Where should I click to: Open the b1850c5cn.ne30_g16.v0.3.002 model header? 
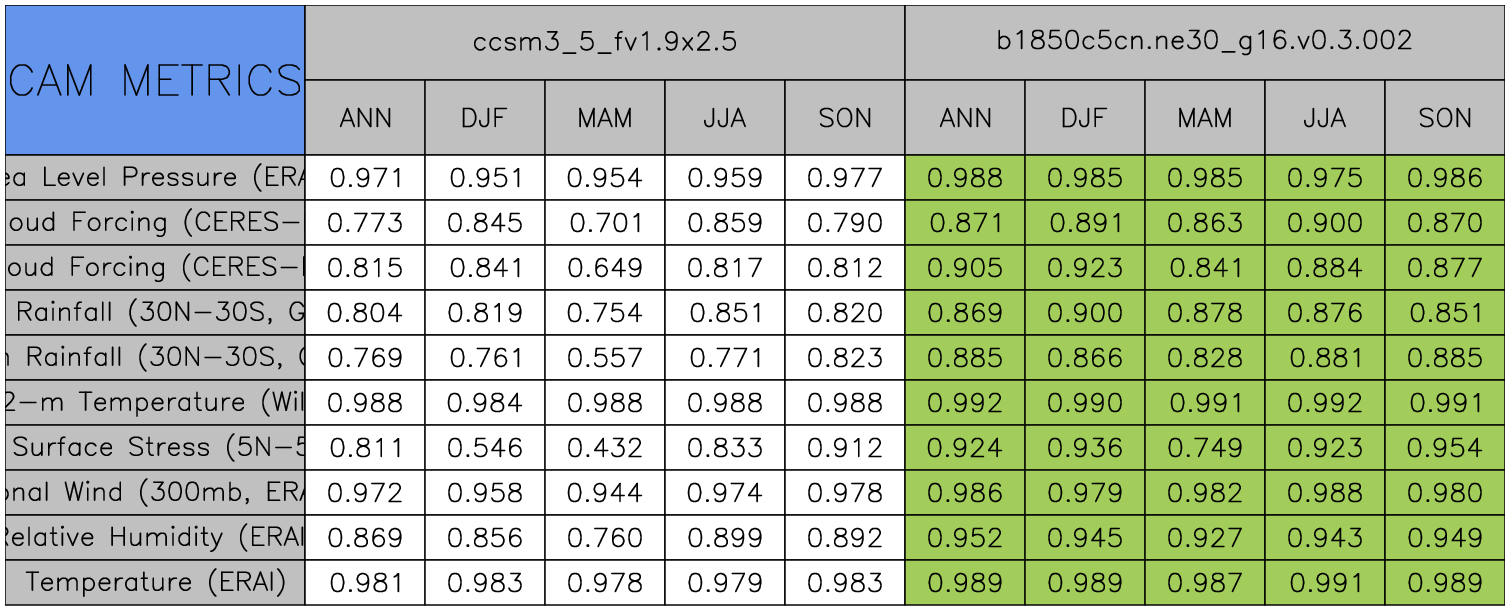tap(1205, 42)
